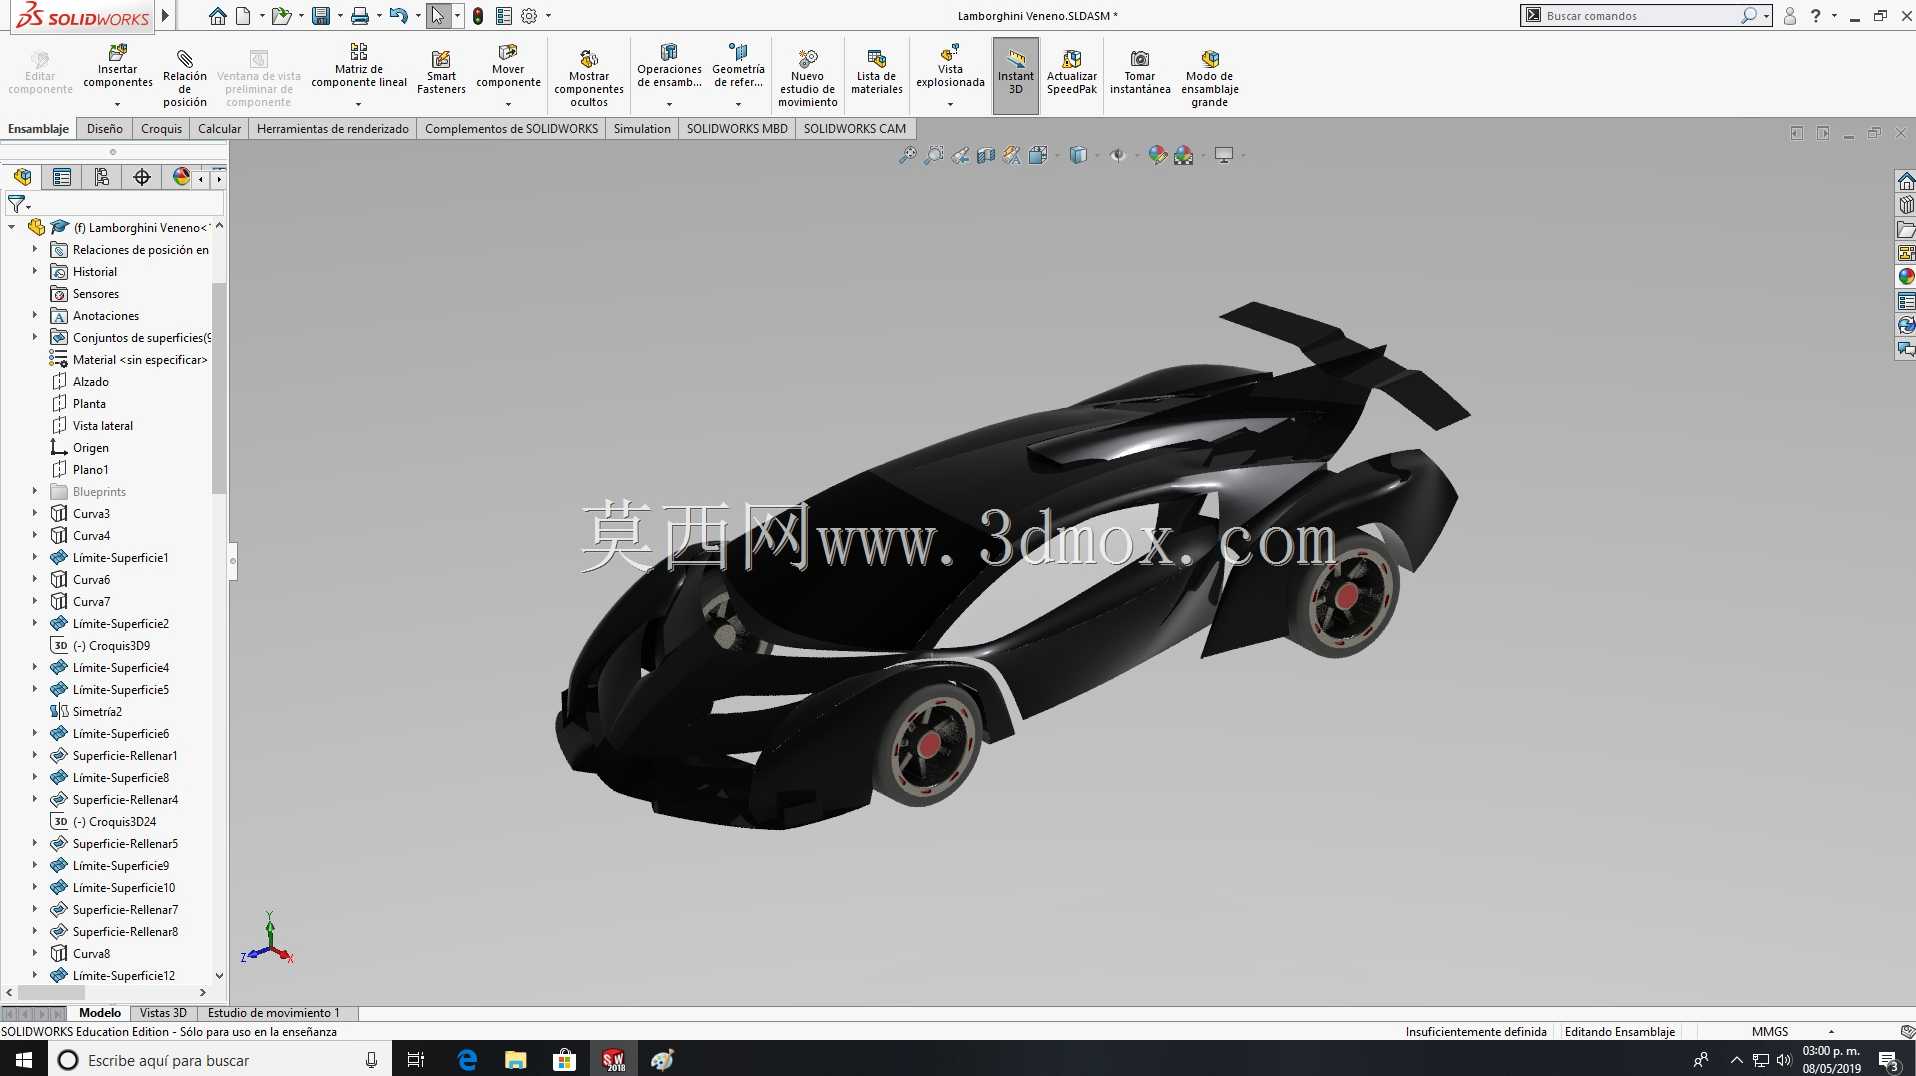Open Lista de materiales tool
The height and width of the screenshot is (1076, 1916).
pyautogui.click(x=877, y=73)
